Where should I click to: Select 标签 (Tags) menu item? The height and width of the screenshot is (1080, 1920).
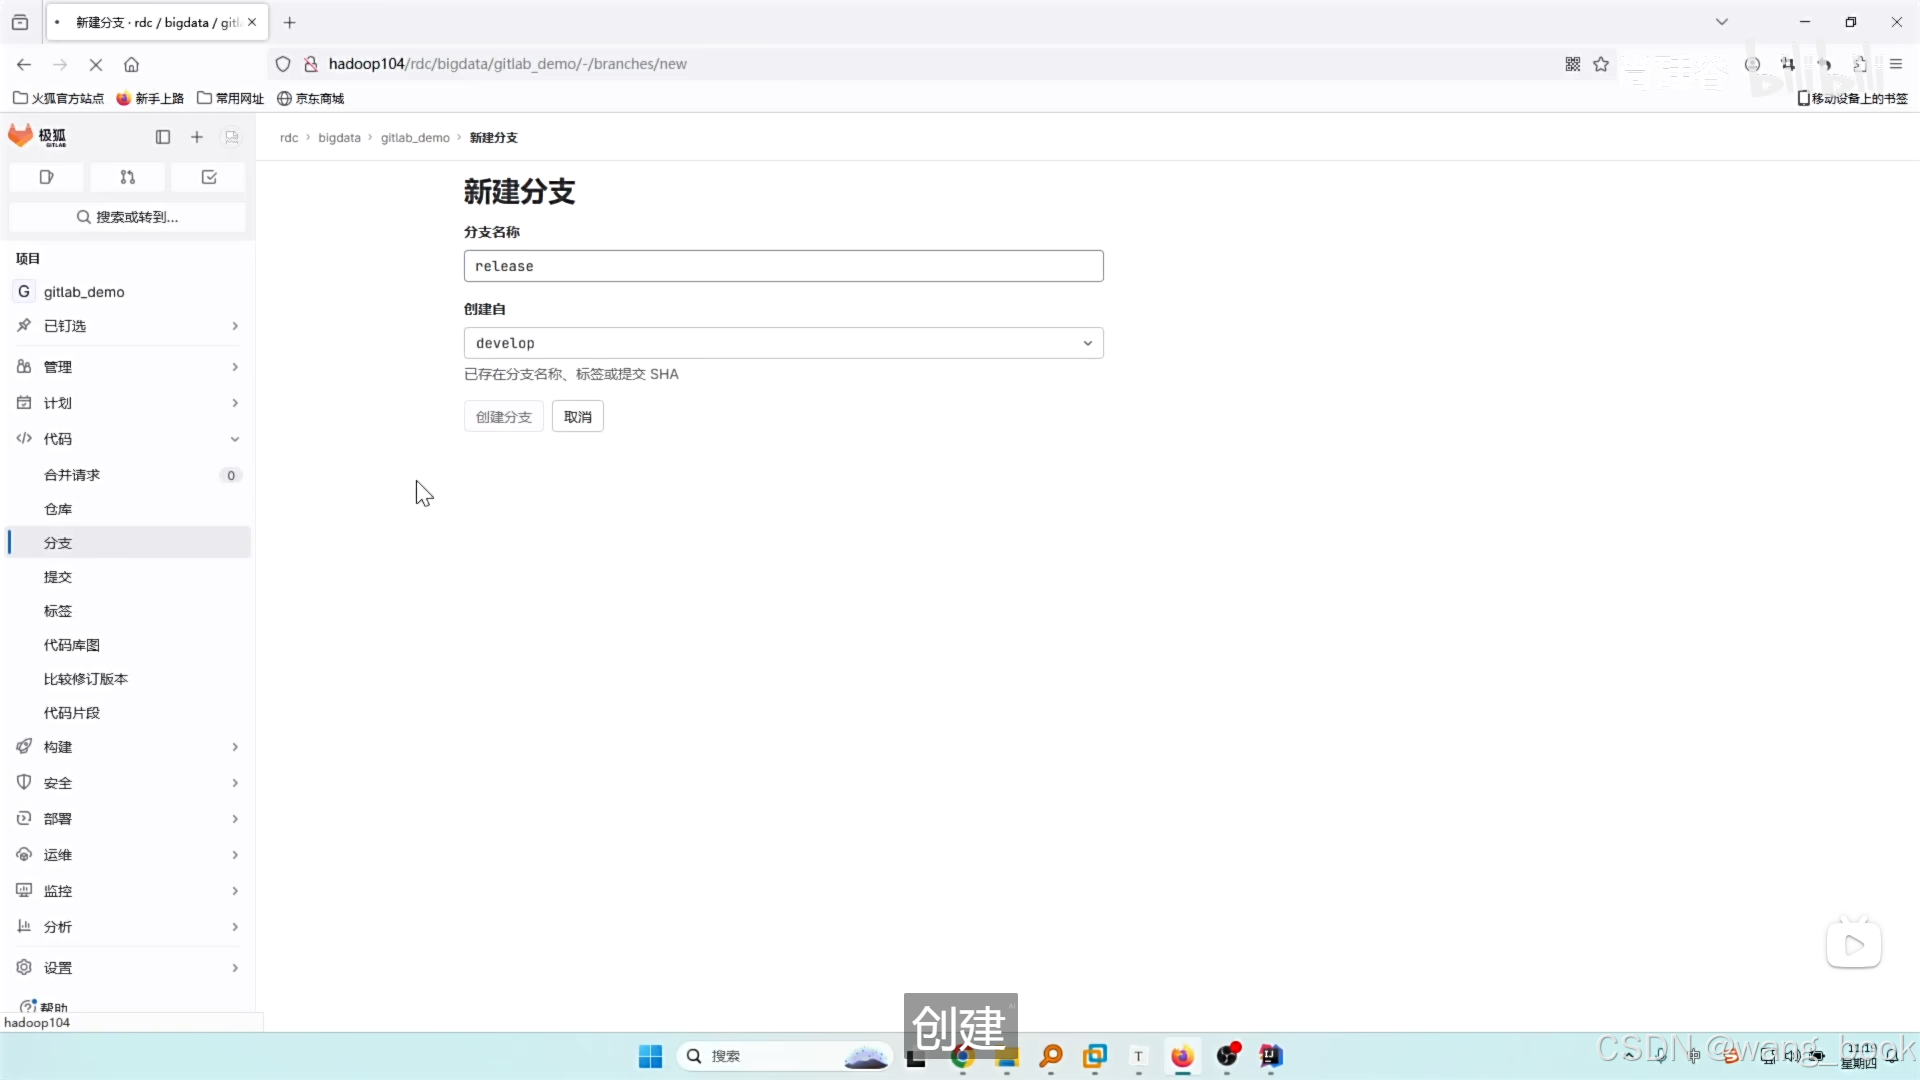[58, 611]
